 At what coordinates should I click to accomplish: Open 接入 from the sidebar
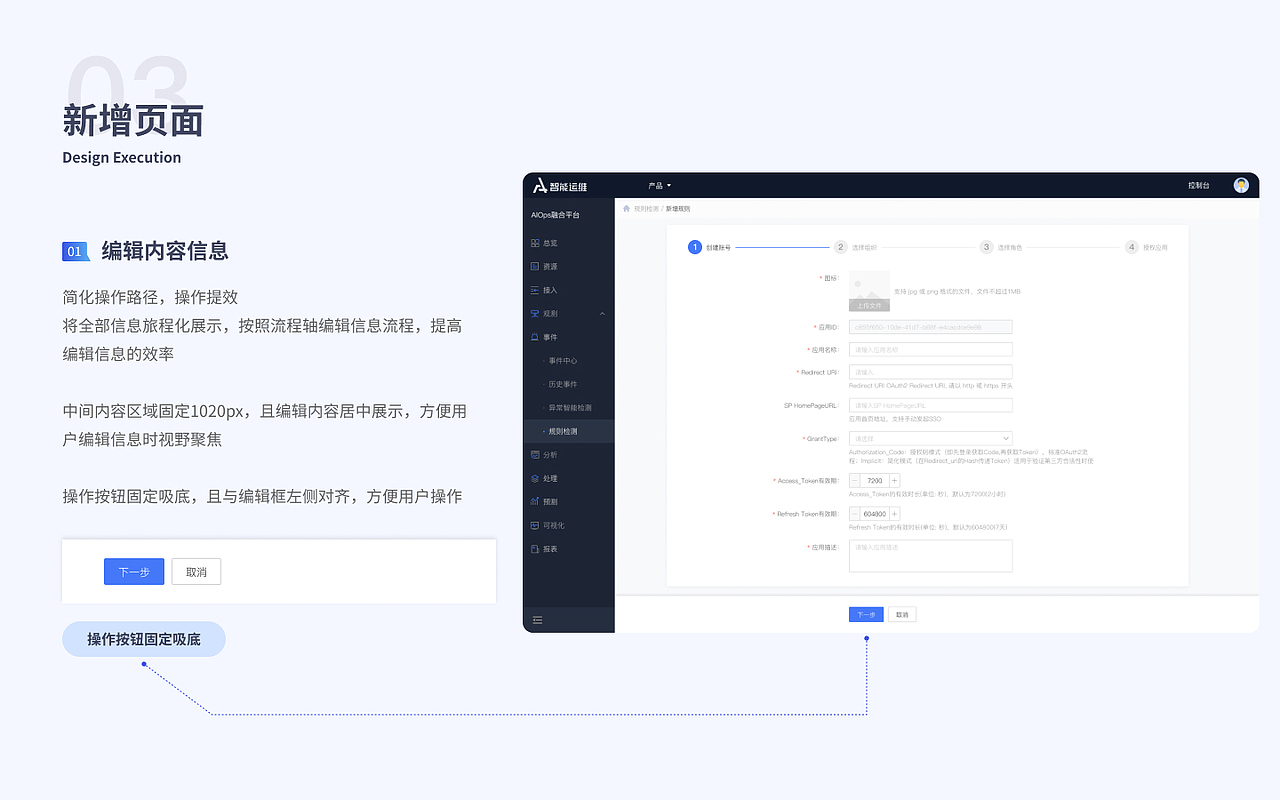click(x=550, y=290)
